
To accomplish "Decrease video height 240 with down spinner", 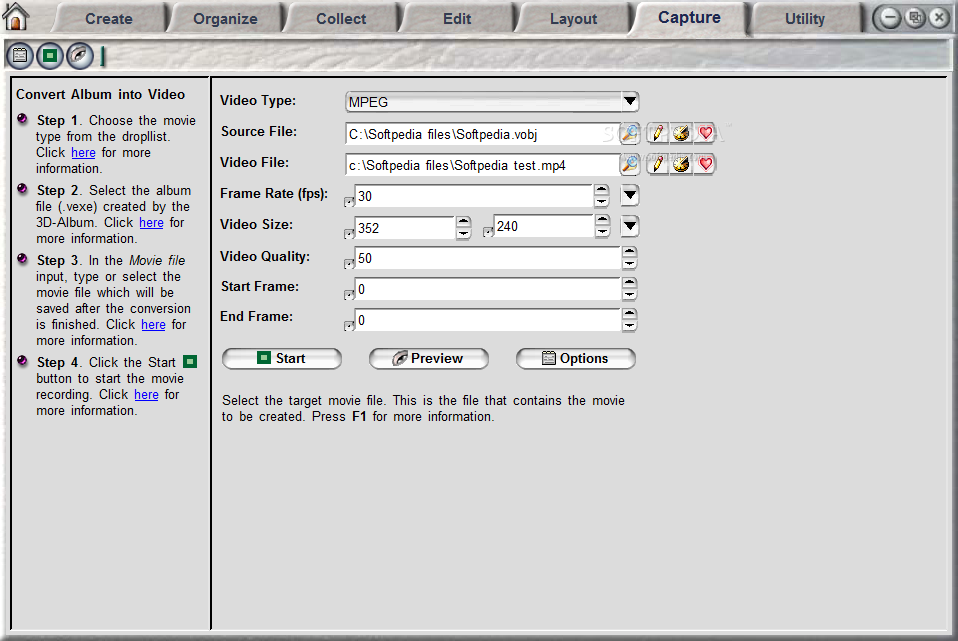I will [x=602, y=231].
